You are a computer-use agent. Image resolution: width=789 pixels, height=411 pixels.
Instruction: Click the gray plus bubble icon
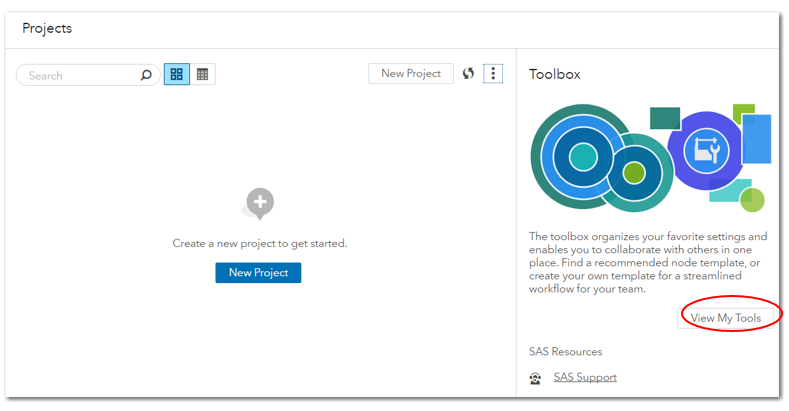coord(259,203)
